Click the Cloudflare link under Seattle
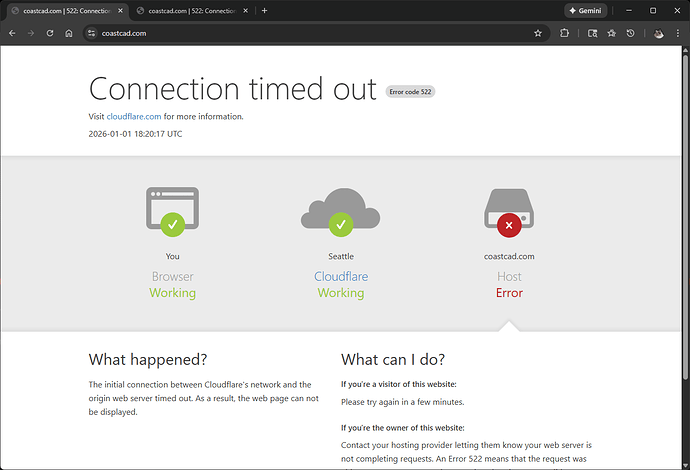 [340, 276]
